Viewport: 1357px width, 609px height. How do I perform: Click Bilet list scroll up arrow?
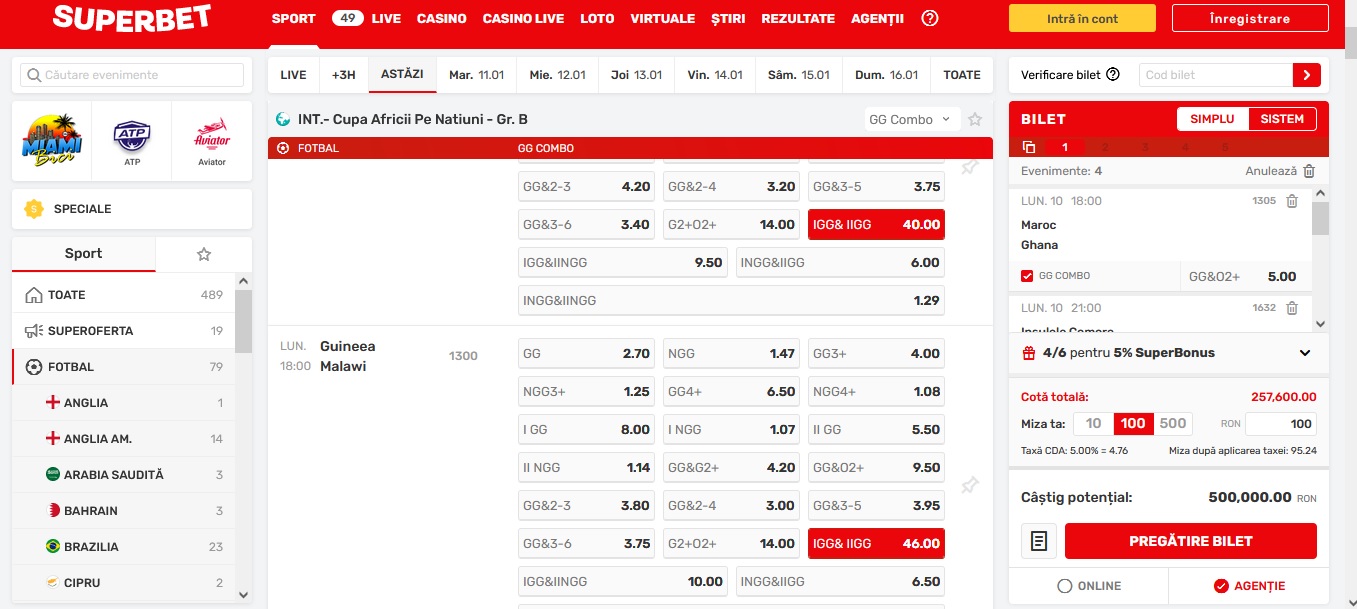pyautogui.click(x=1320, y=193)
